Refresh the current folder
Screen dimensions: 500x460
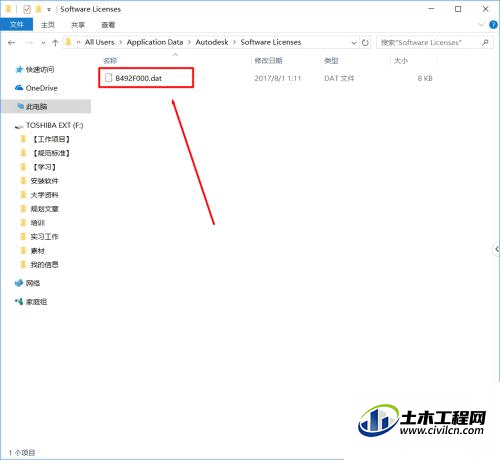pyautogui.click(x=365, y=43)
